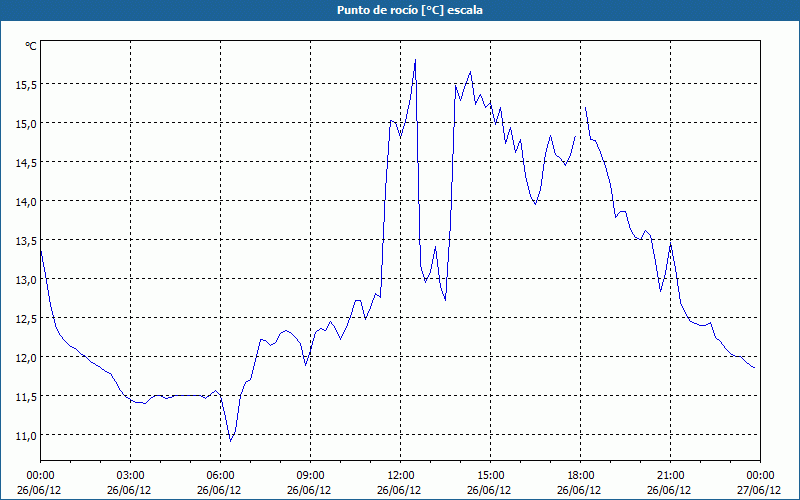This screenshot has height=500, width=800.
Task: Pick the 13,0 axis label
Action: tap(26, 280)
